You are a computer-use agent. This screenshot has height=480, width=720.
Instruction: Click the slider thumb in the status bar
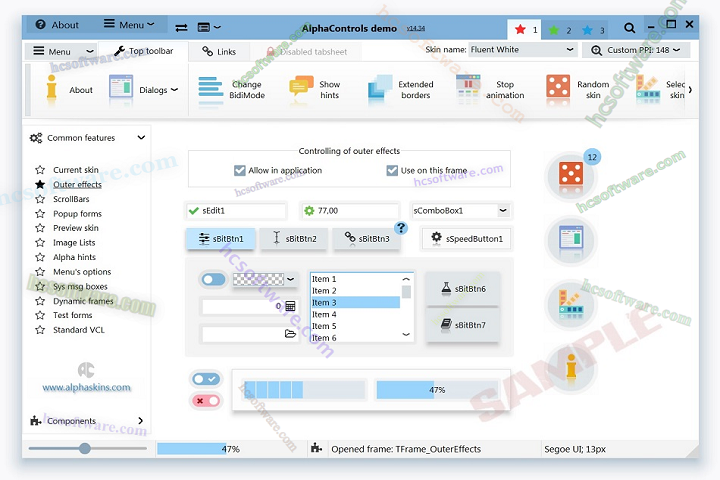84,448
